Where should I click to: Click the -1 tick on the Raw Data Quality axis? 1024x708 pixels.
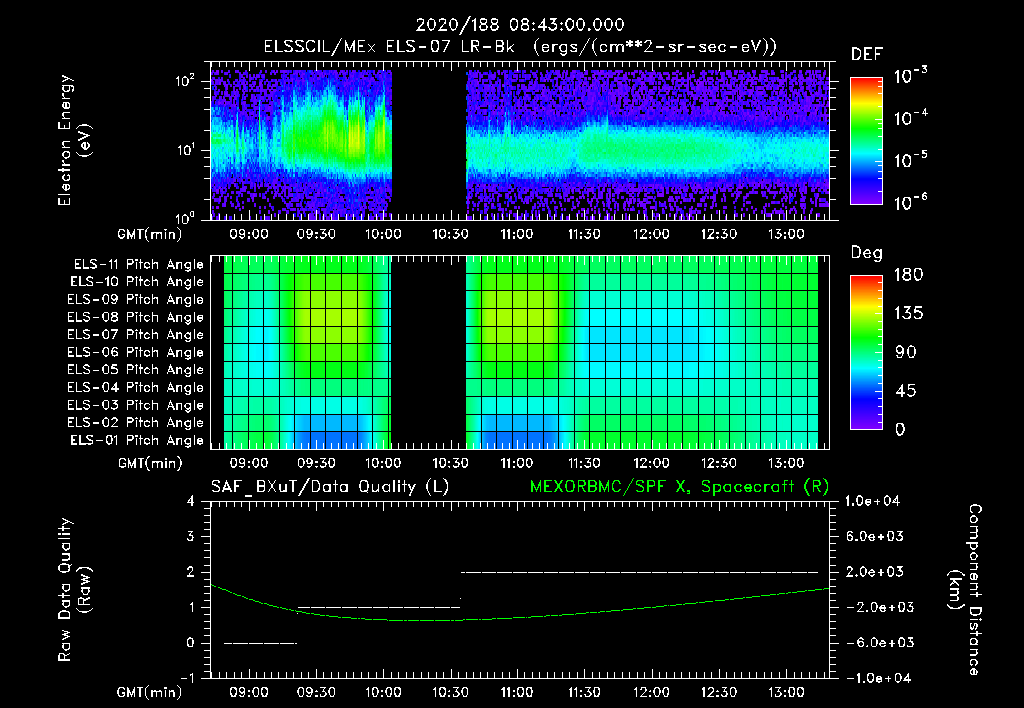pyautogui.click(x=187, y=678)
